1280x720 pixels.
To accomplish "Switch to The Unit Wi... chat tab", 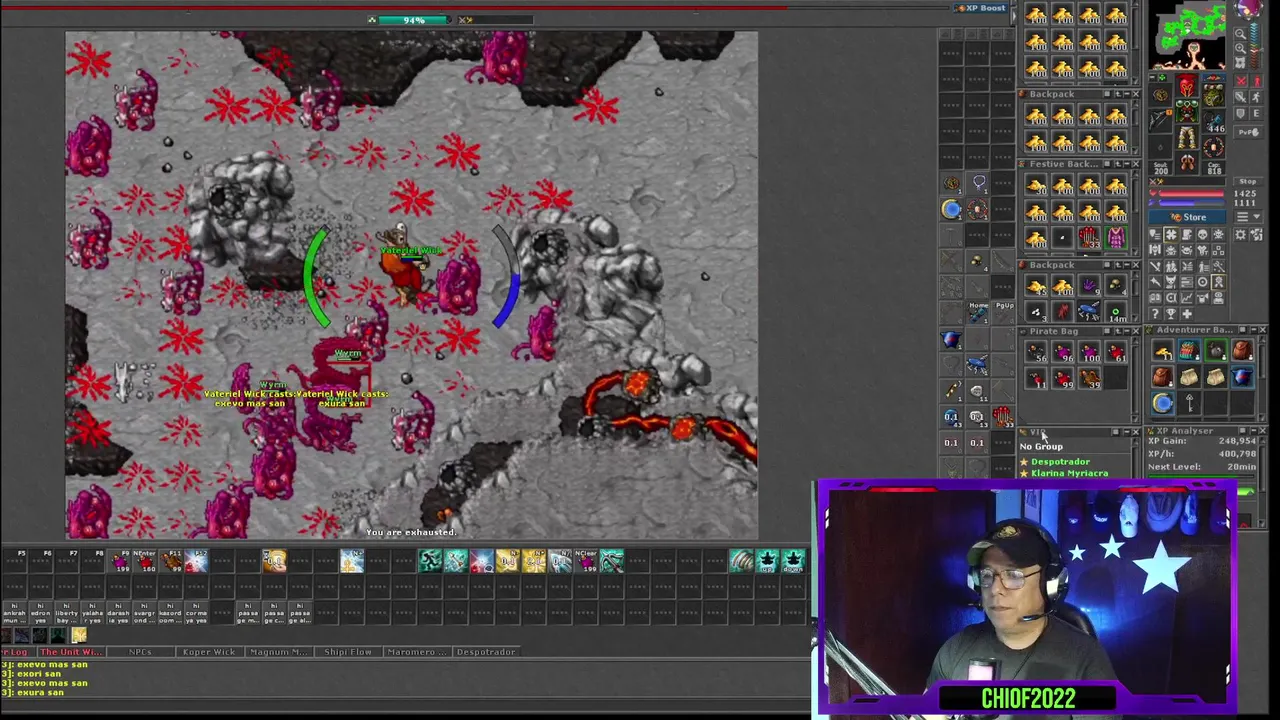I will pyautogui.click(x=72, y=651).
